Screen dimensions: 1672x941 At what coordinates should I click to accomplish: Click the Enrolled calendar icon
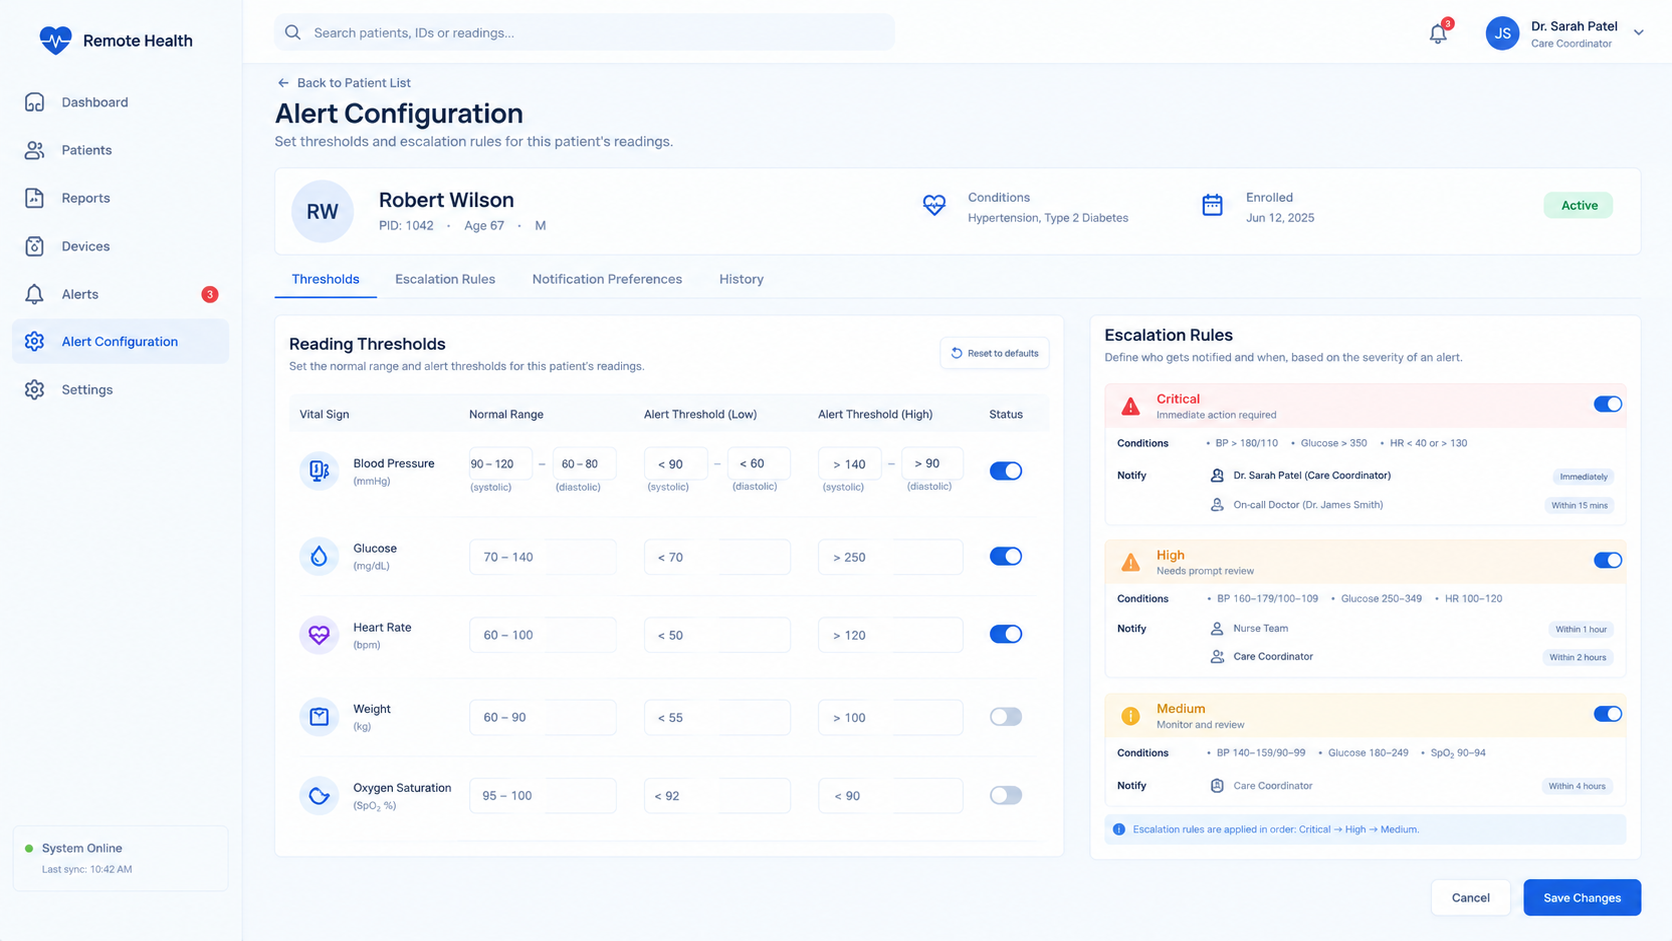click(x=1212, y=205)
